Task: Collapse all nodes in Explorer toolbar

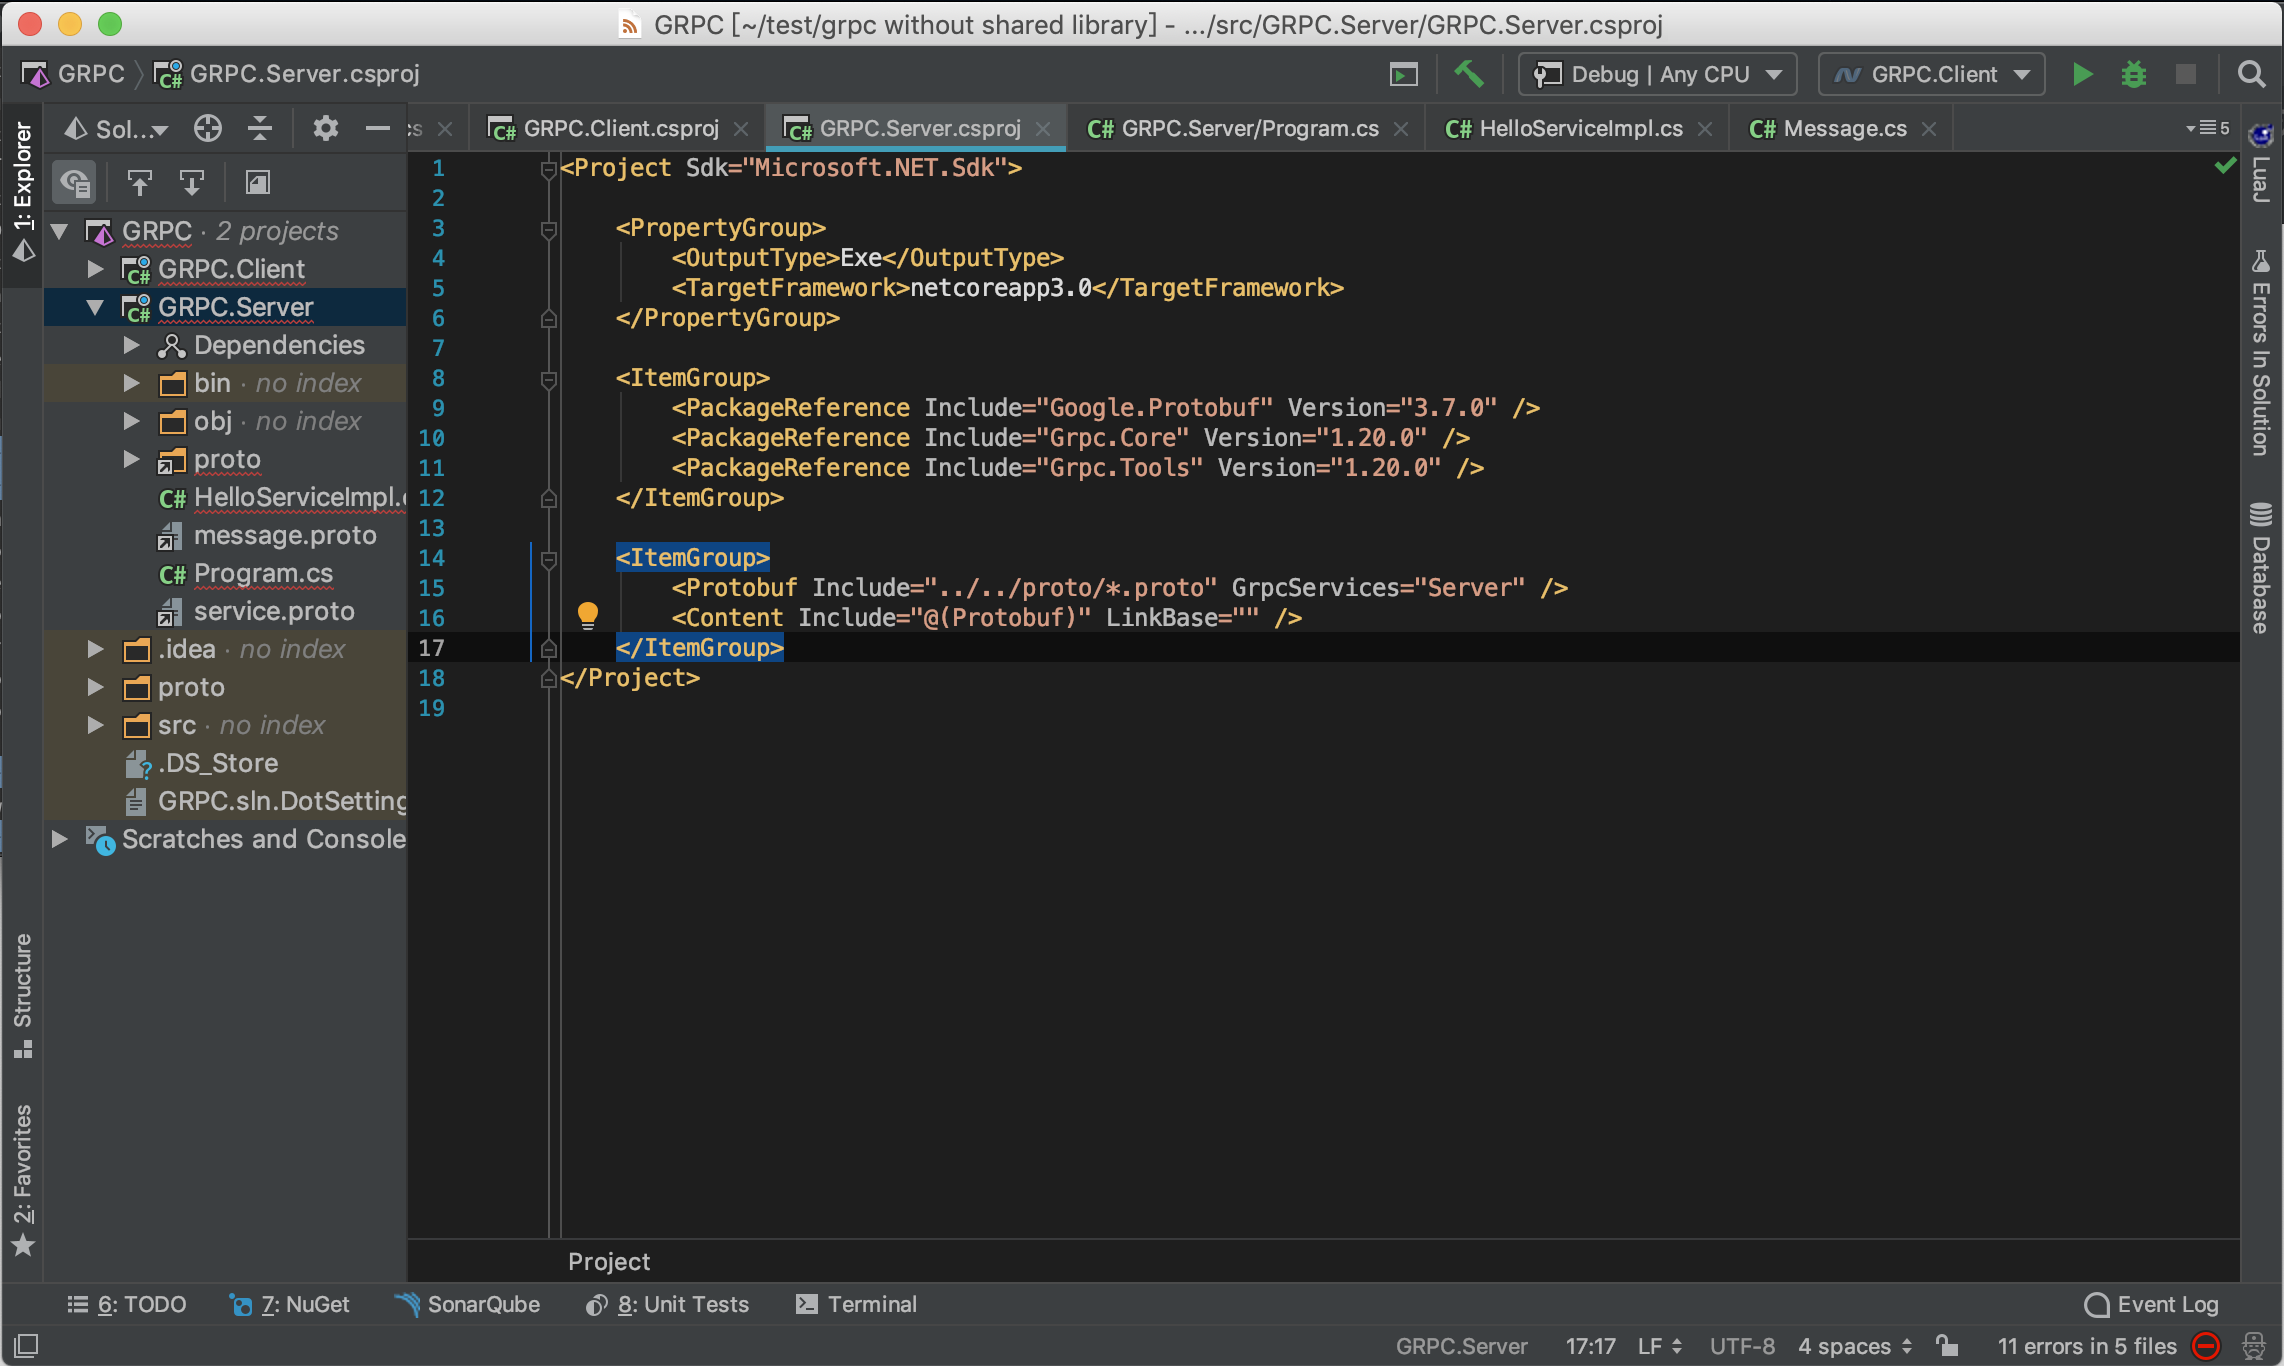Action: pos(260,128)
